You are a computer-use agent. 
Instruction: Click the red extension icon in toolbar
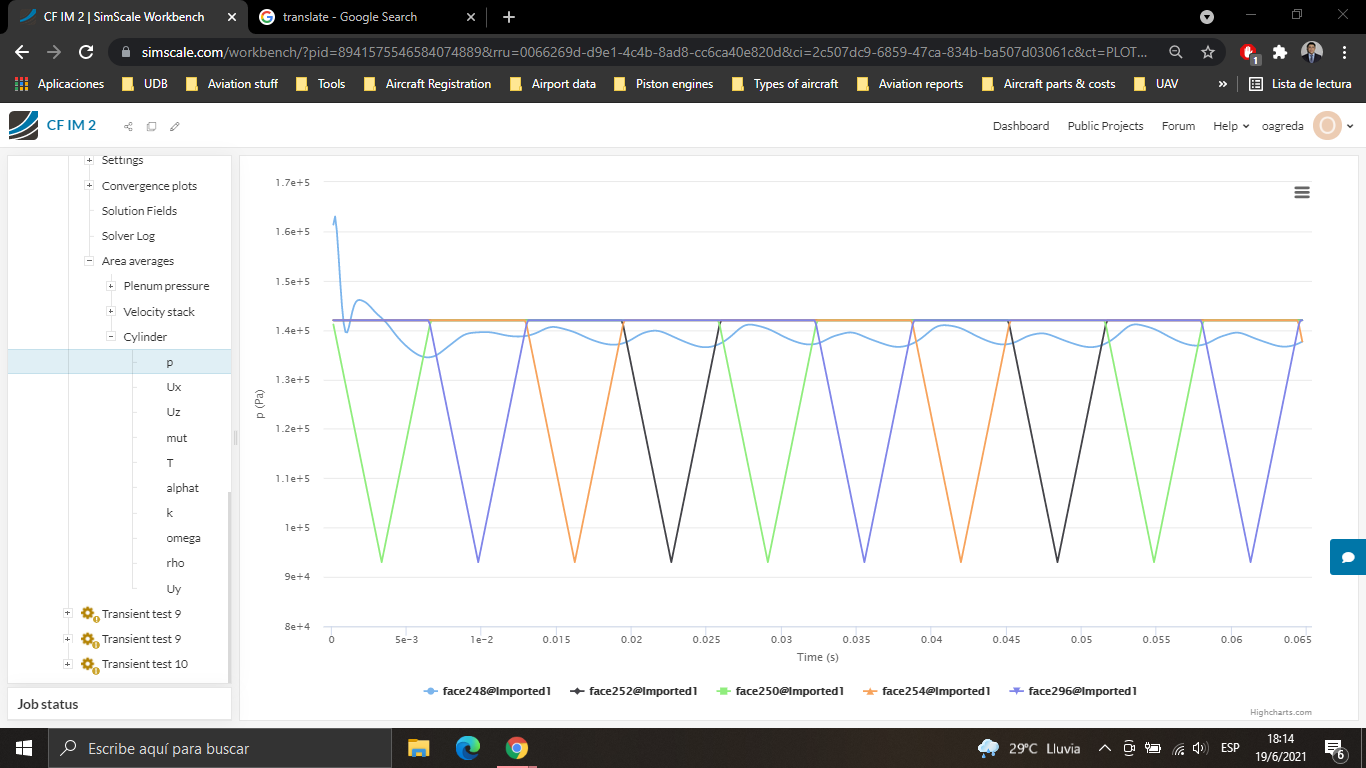click(1249, 53)
